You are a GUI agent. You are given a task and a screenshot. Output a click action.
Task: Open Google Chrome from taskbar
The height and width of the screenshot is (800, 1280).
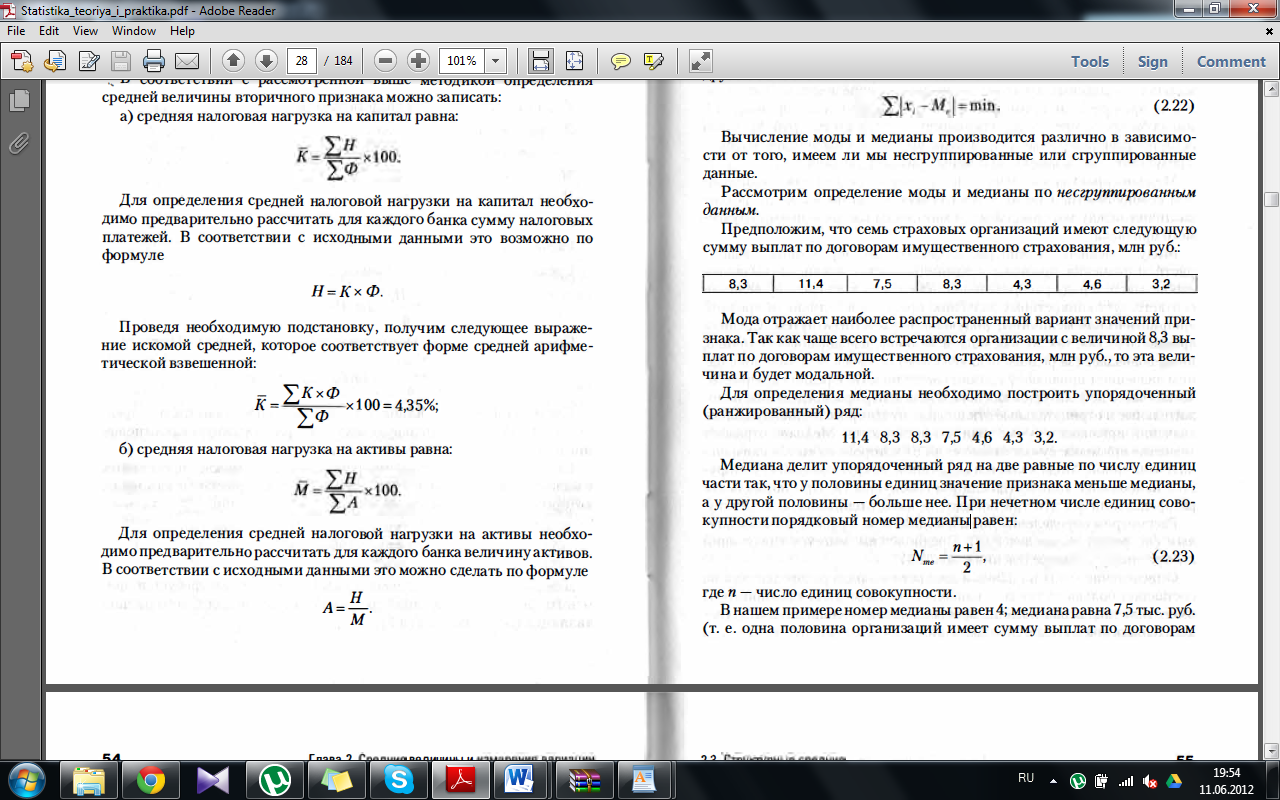point(151,779)
